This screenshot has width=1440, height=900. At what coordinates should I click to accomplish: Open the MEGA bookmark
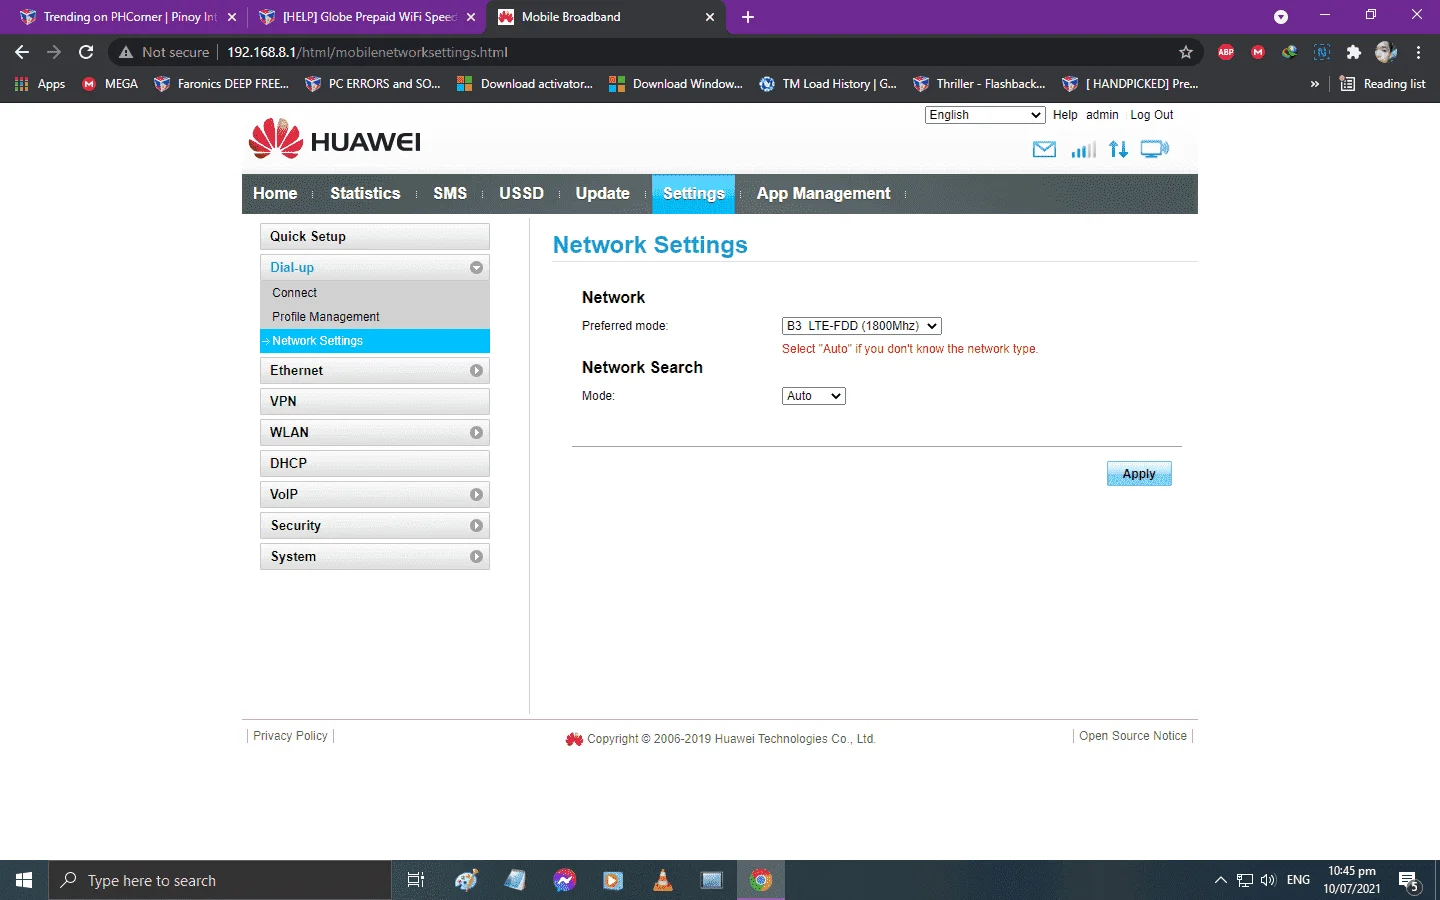(x=110, y=84)
